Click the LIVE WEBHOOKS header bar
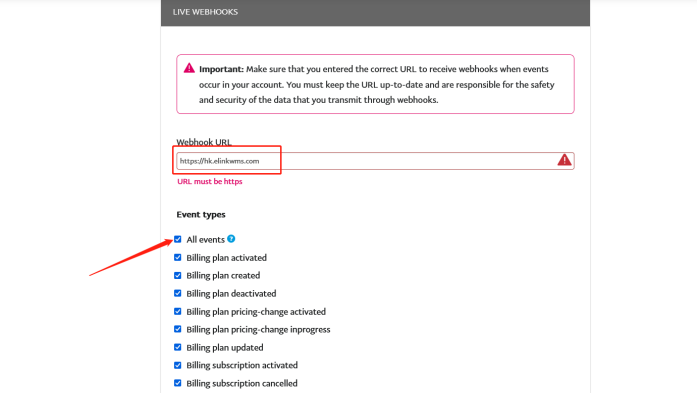The width and height of the screenshot is (698, 394). pos(375,12)
